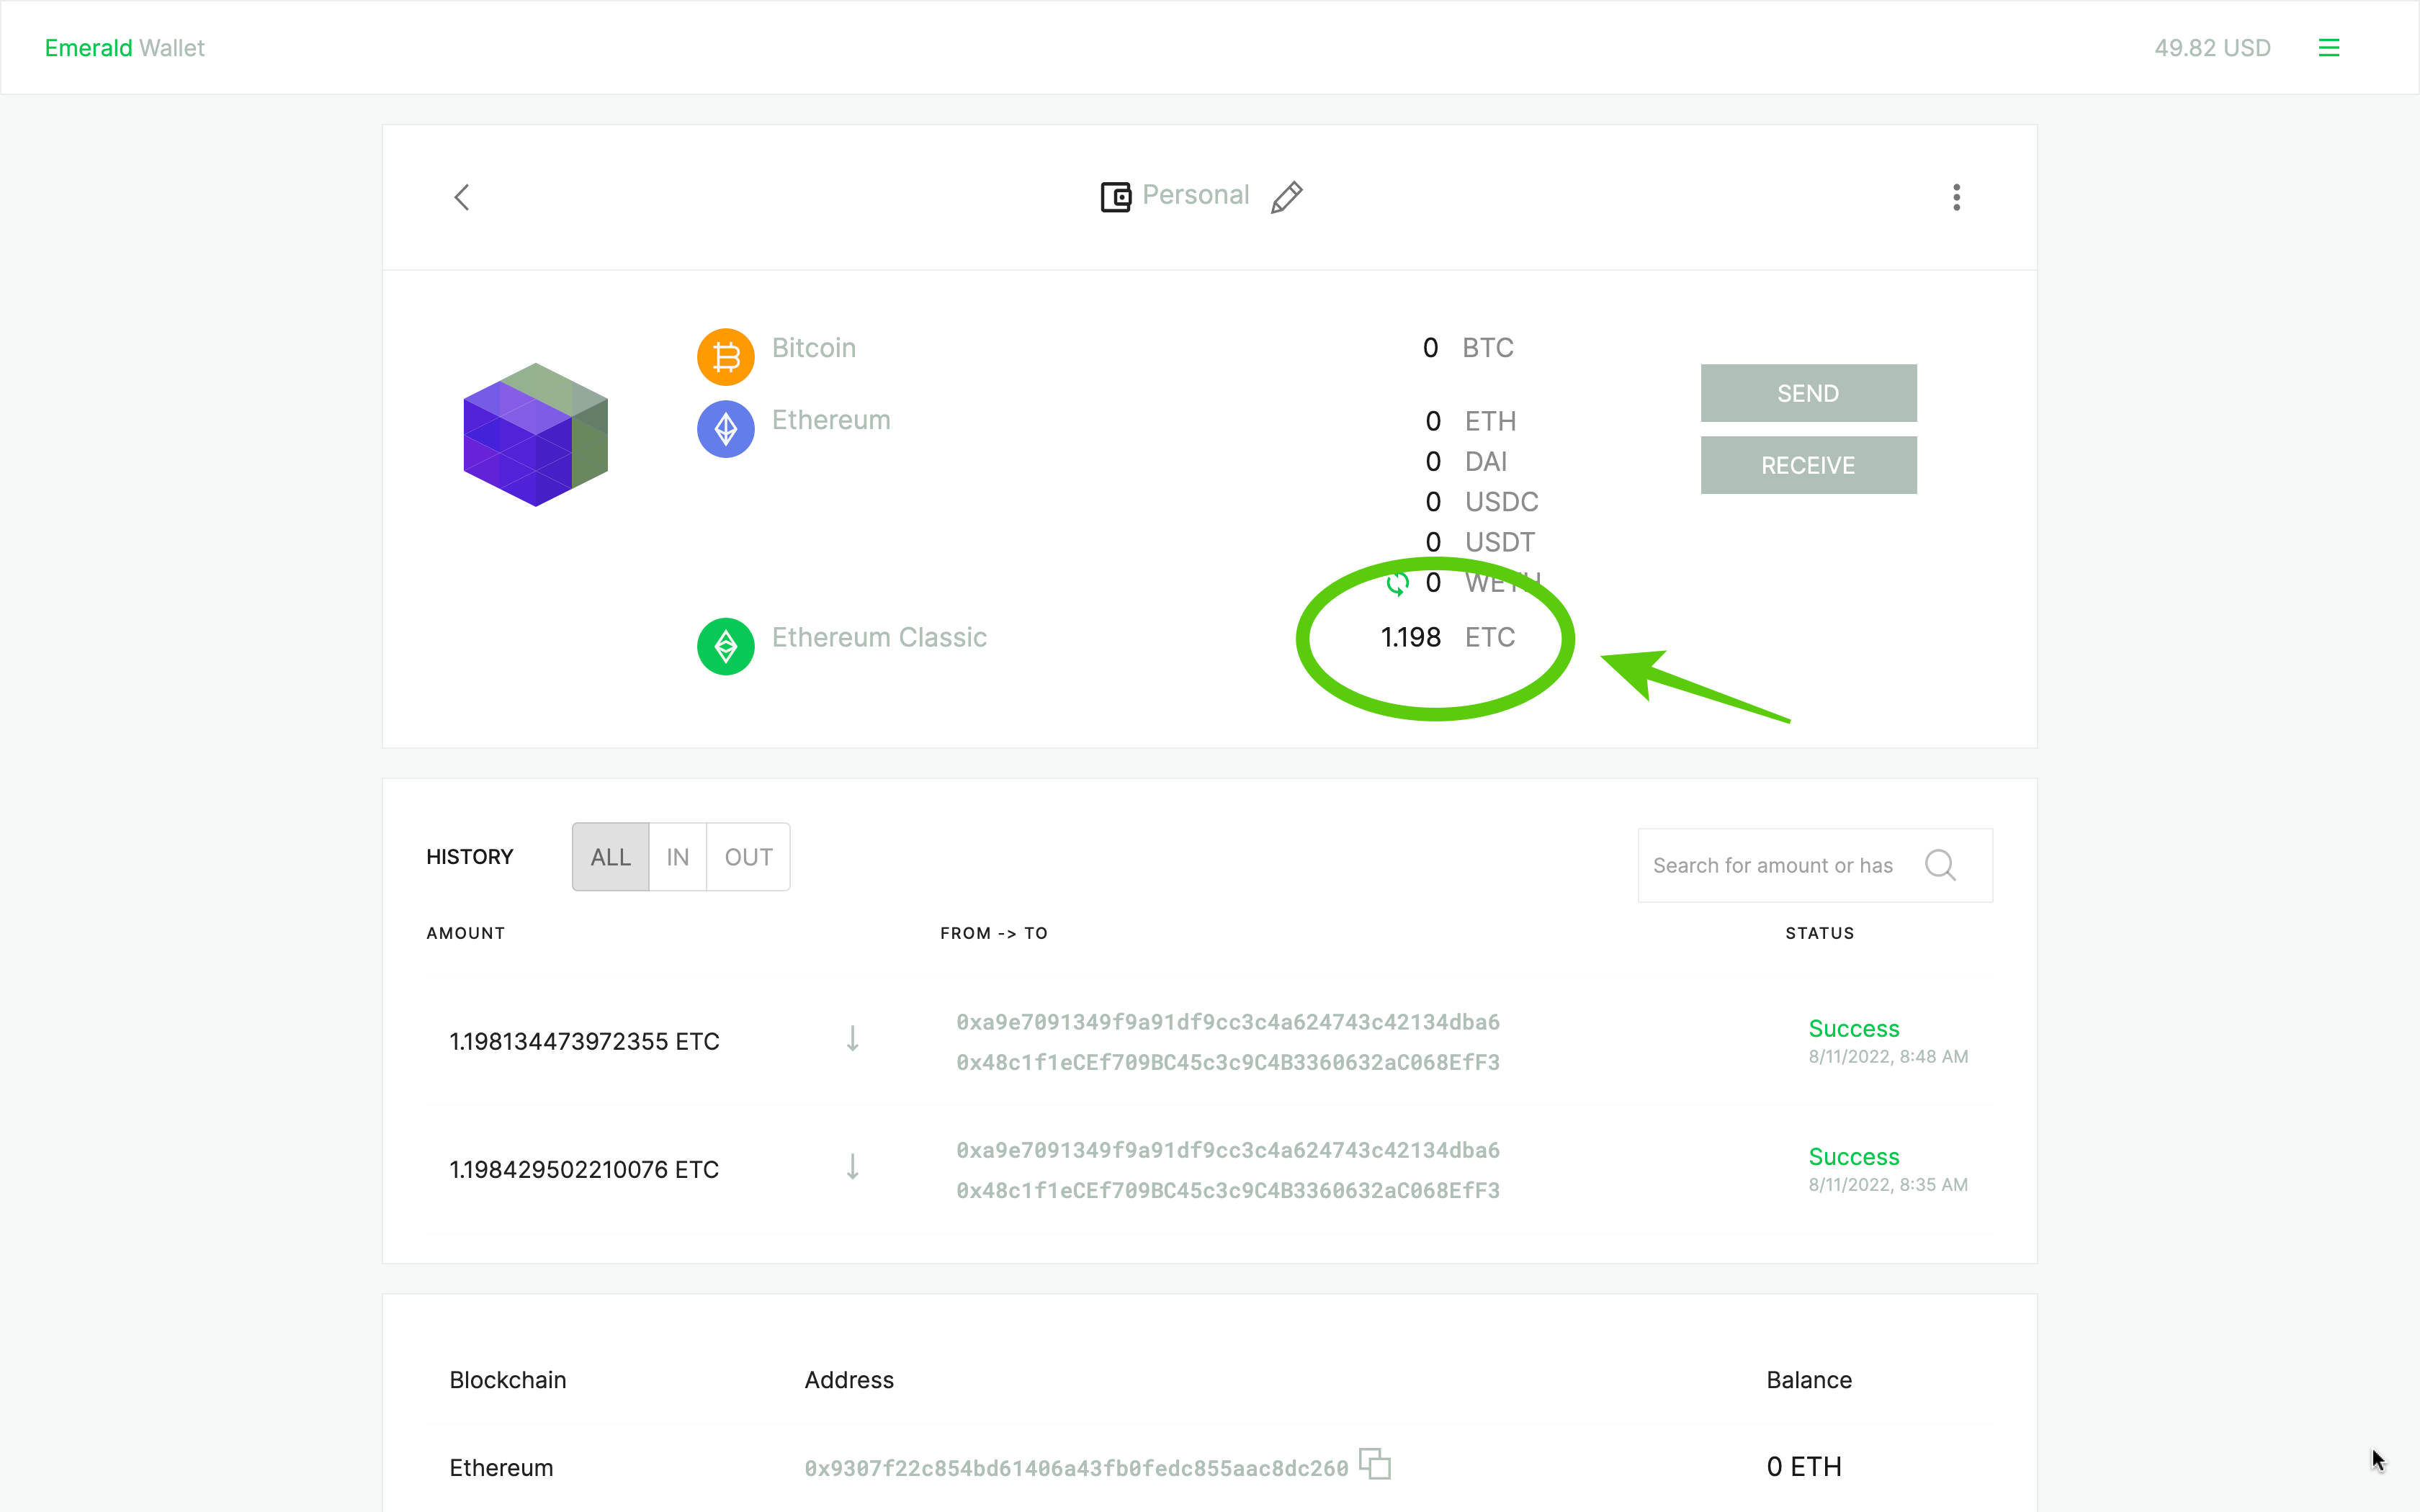Click the Personal wallet name label
2420x1512 pixels.
(1195, 195)
